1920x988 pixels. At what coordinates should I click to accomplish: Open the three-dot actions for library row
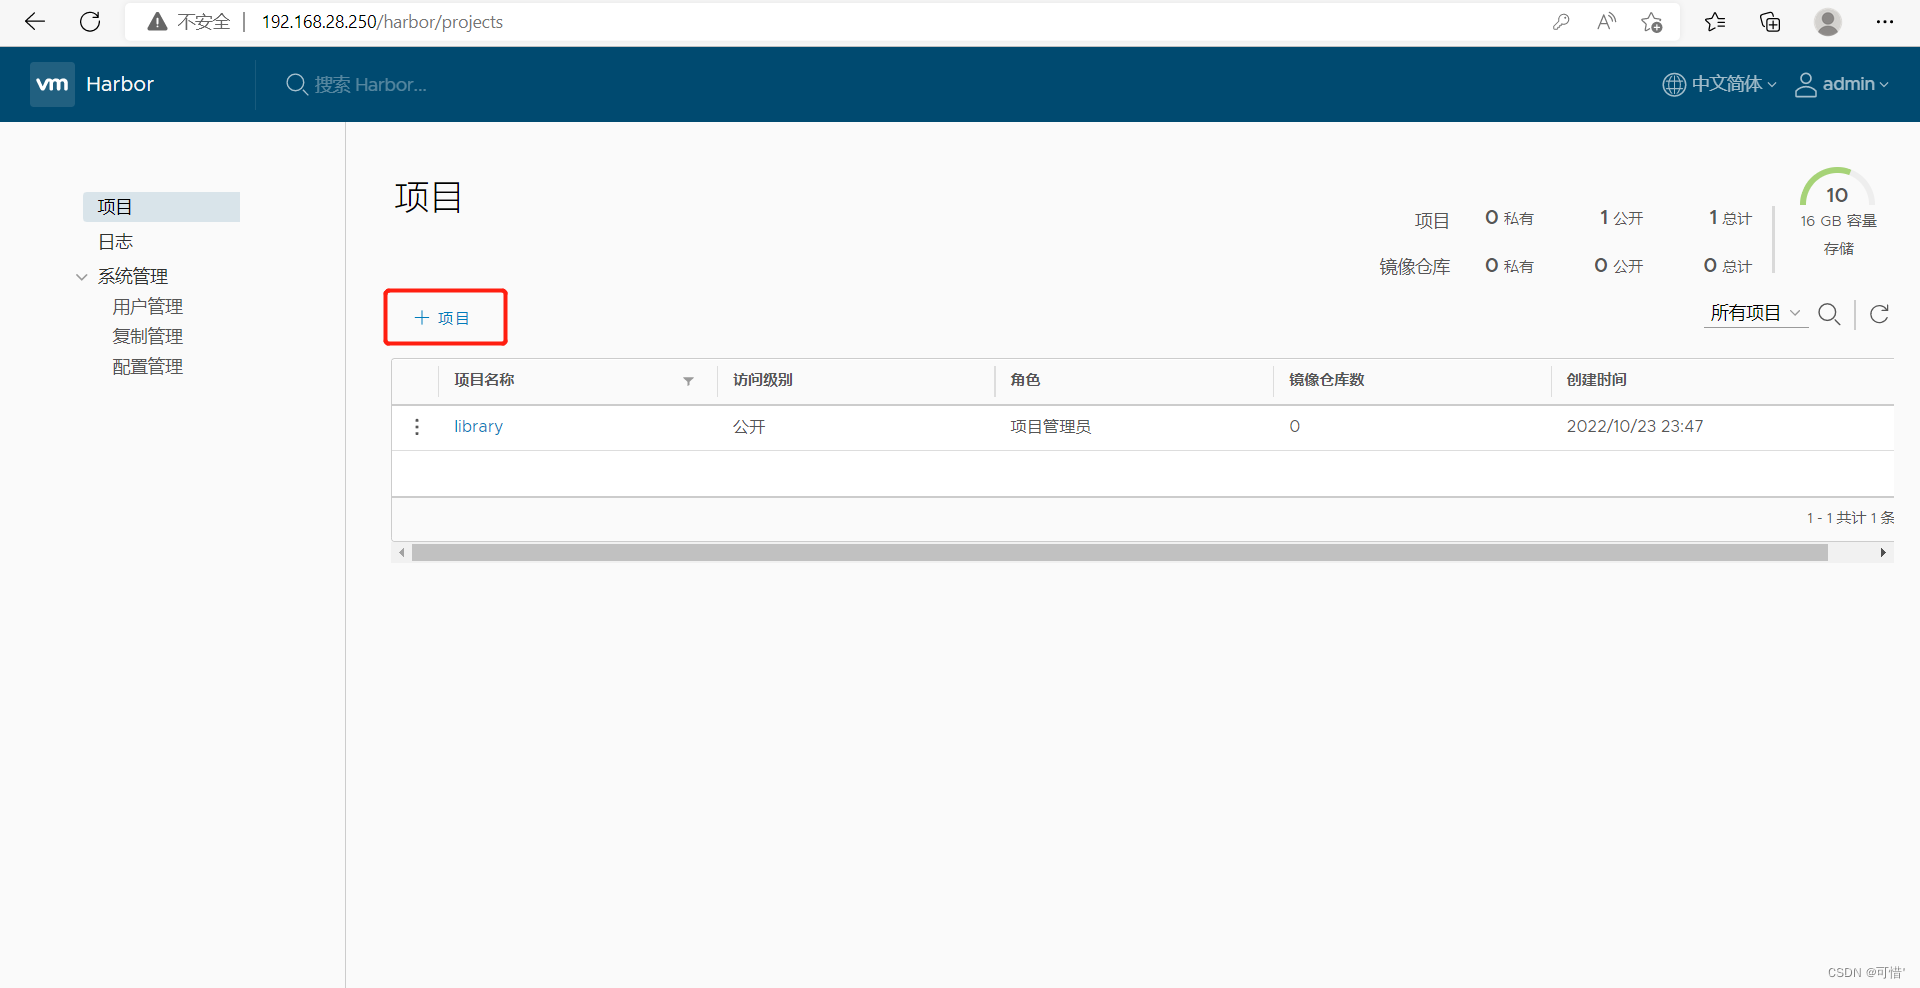click(x=417, y=427)
